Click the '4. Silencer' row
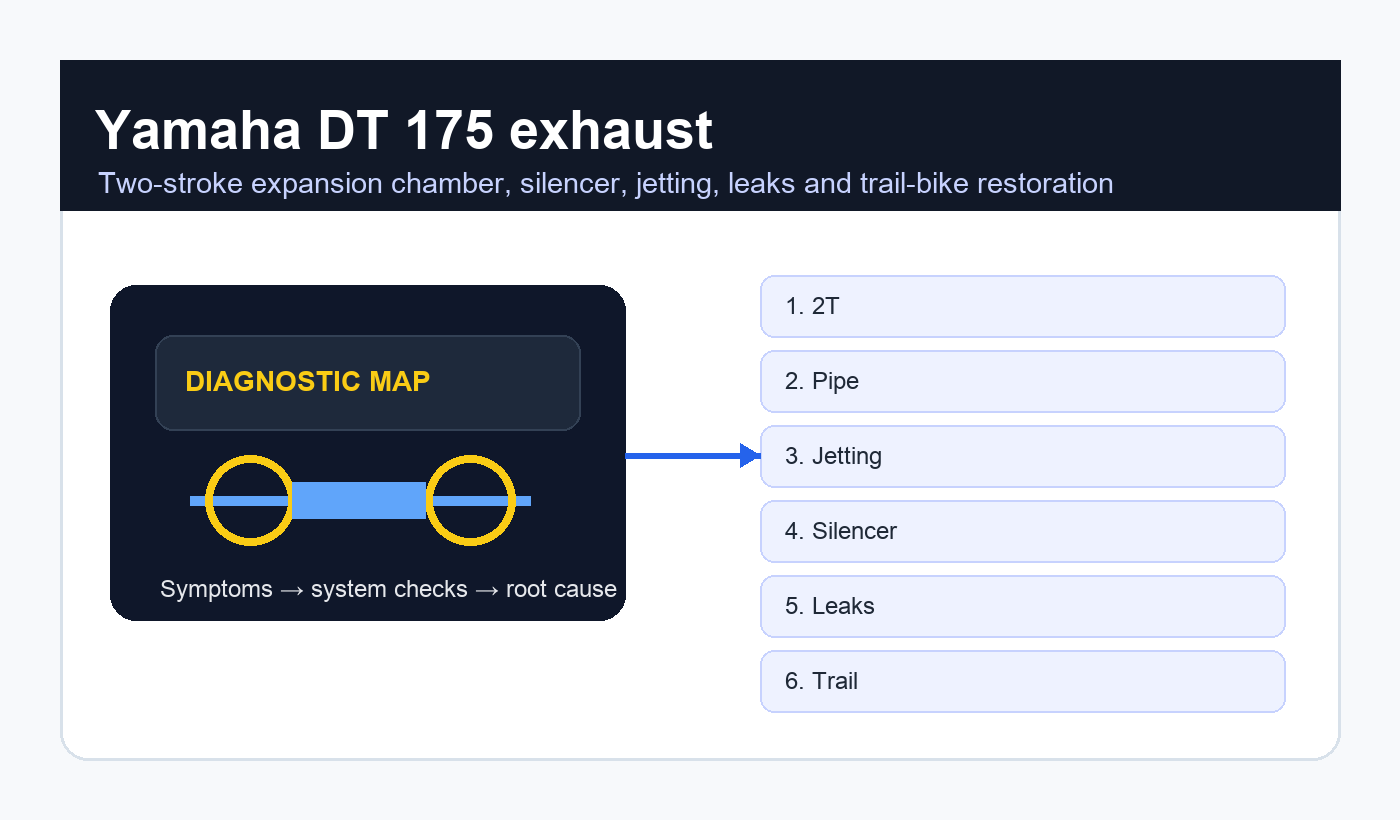Screen dimensions: 1400x820 (x=1022, y=531)
